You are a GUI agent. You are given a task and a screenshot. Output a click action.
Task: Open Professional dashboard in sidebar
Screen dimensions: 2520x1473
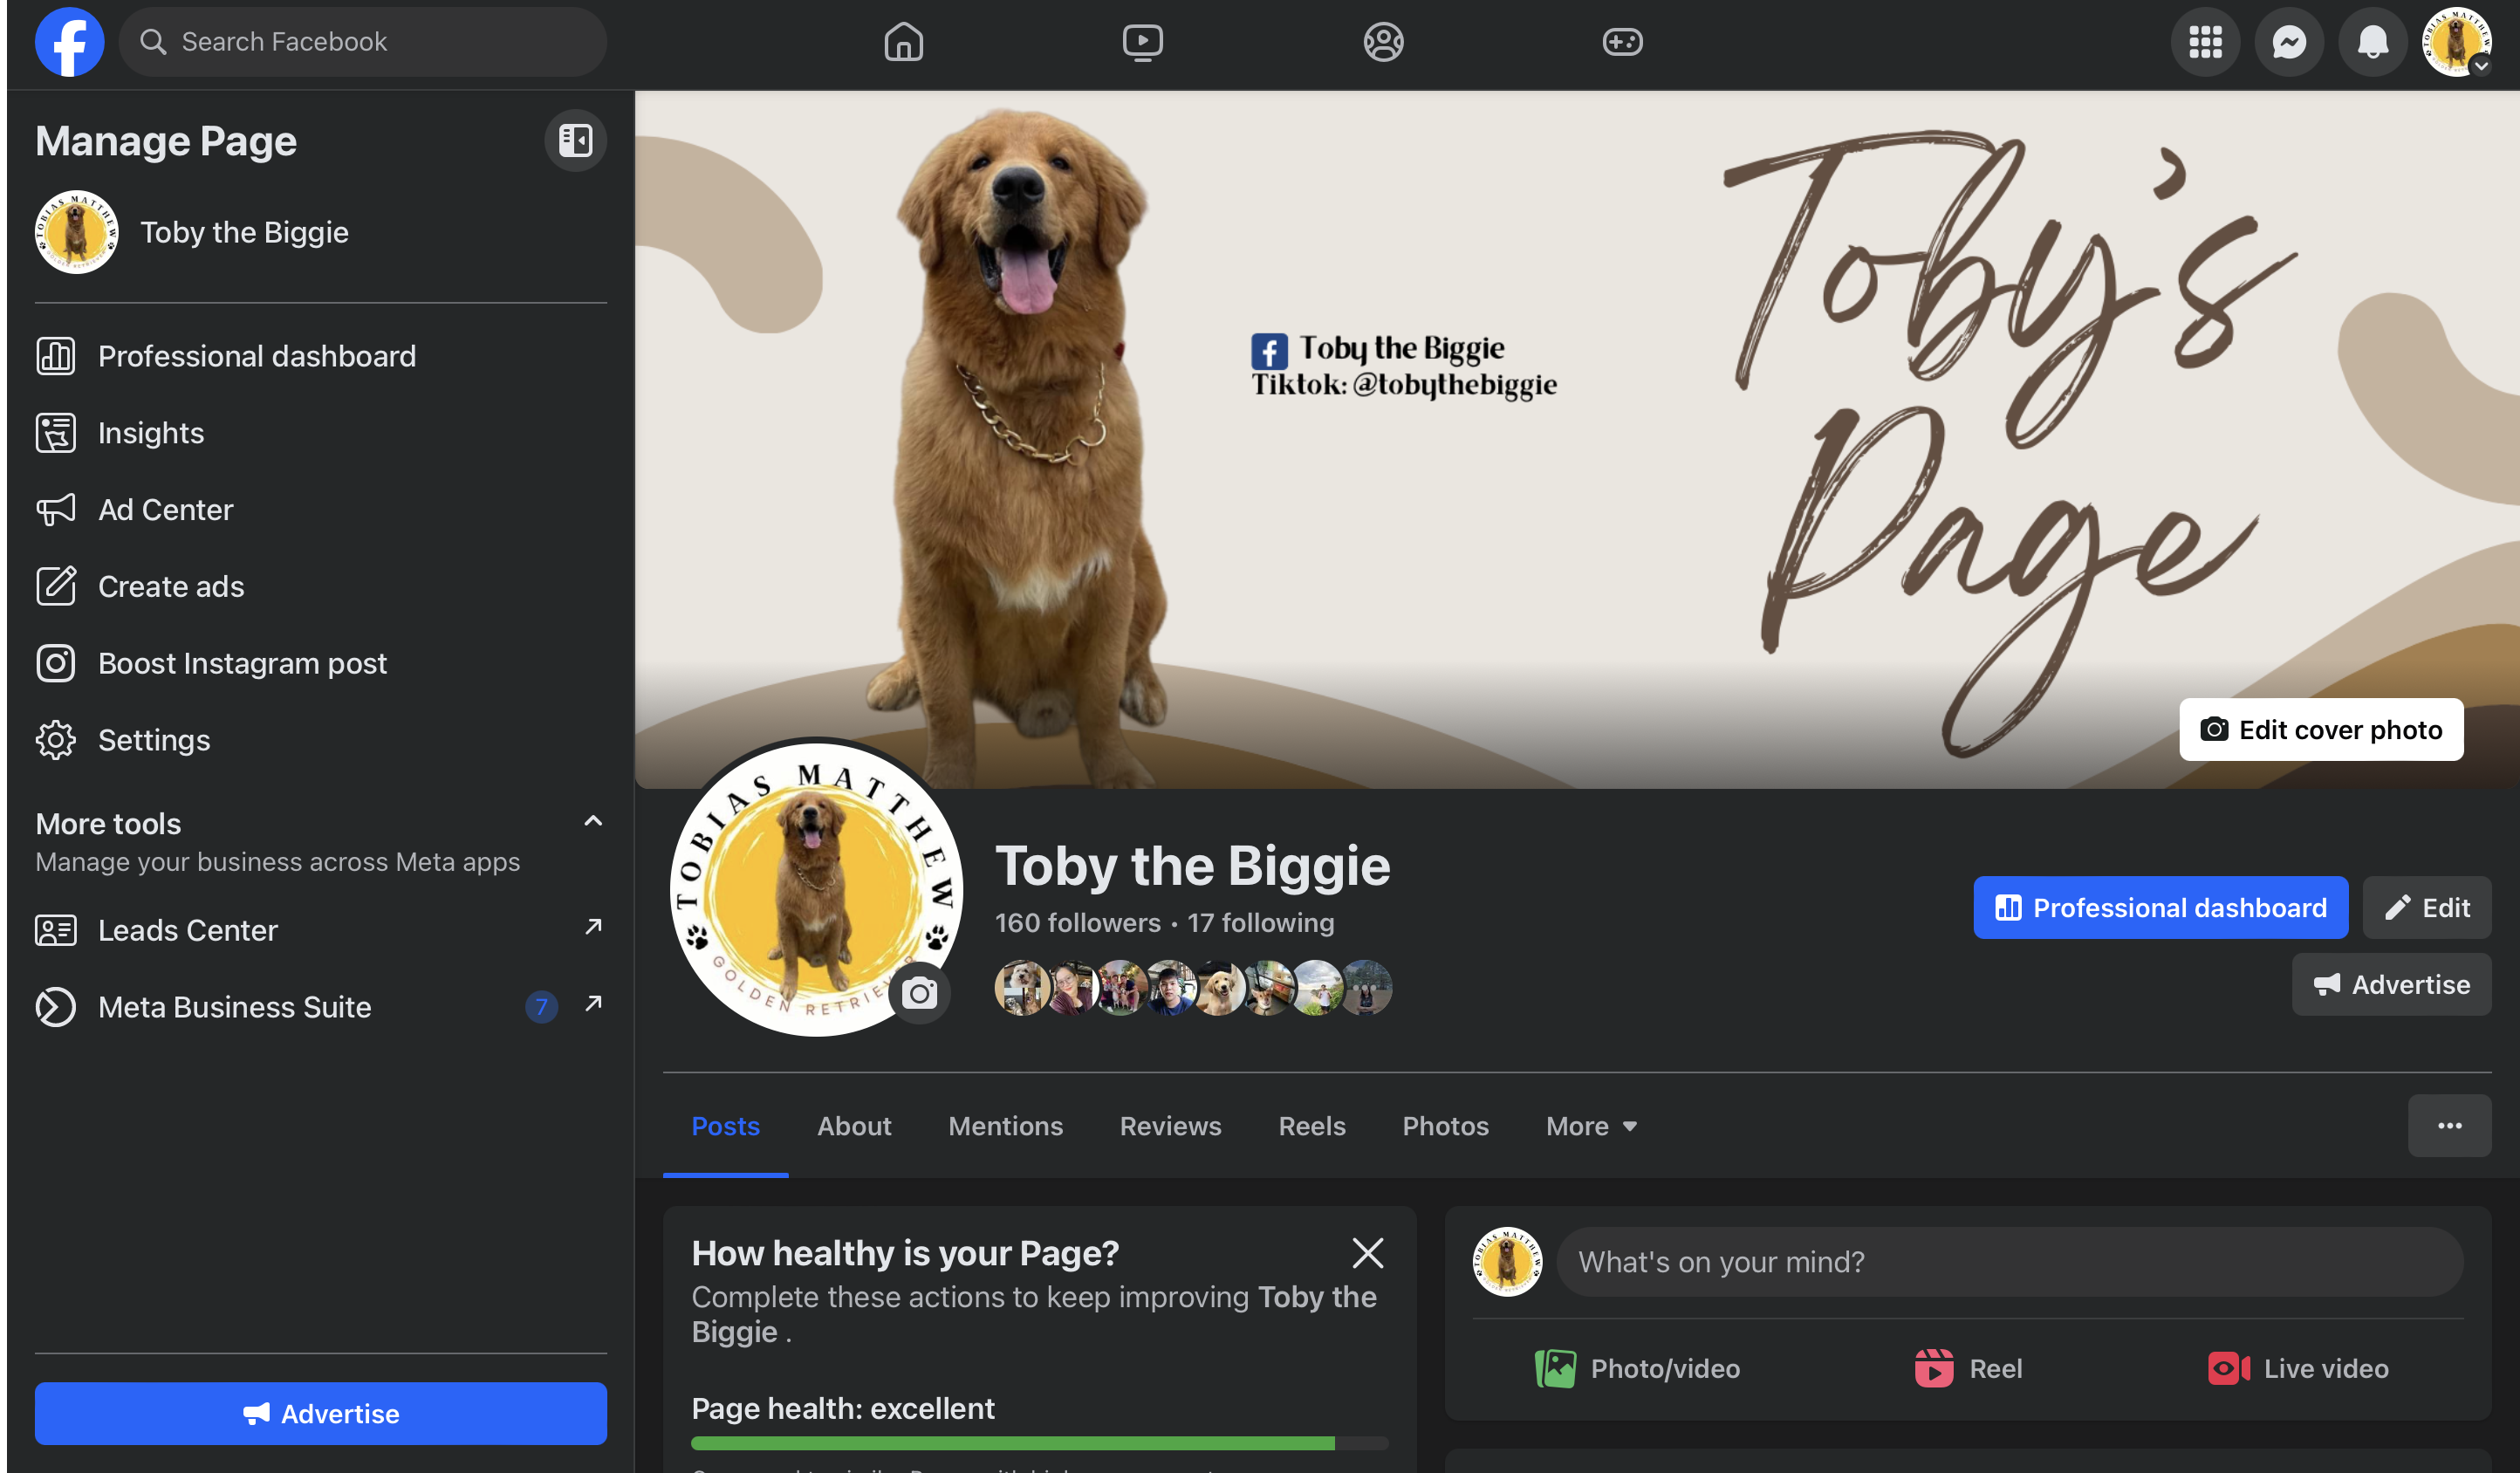tap(321, 356)
